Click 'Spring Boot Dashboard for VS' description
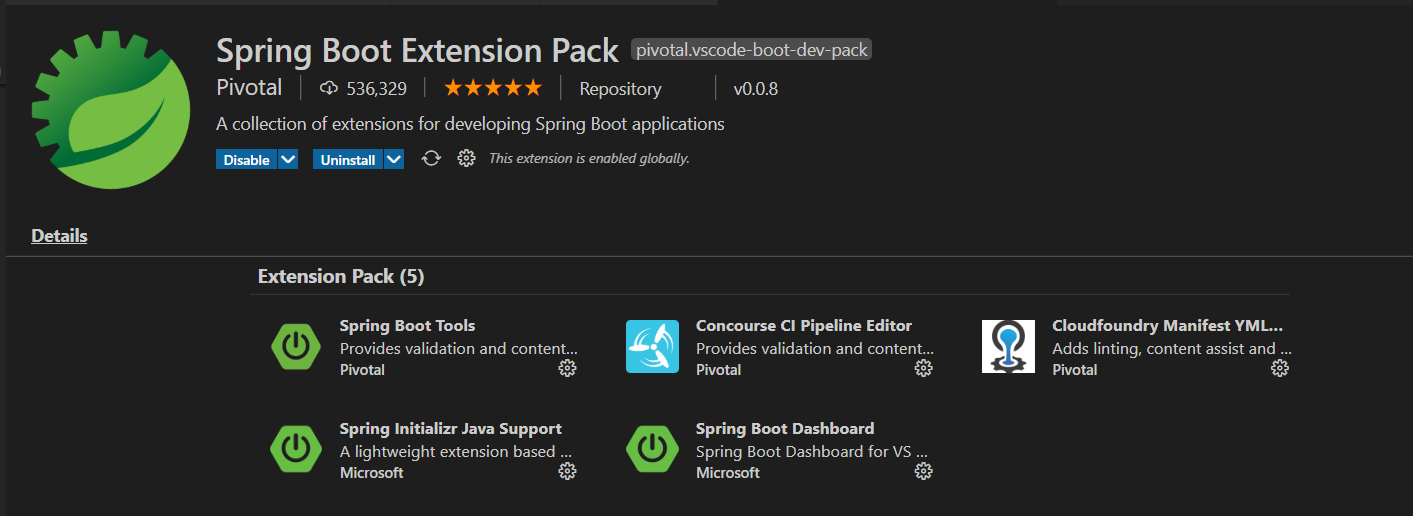1413x516 pixels. (812, 452)
